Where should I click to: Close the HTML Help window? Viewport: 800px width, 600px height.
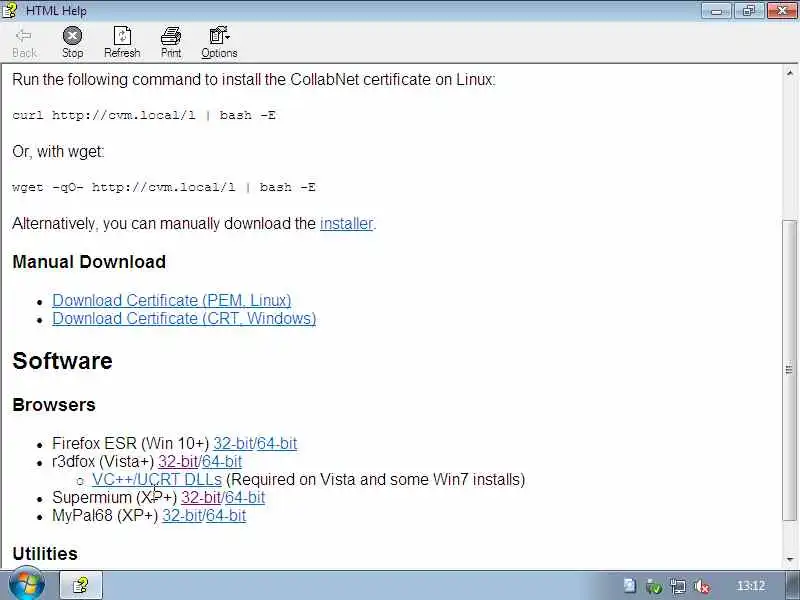[782, 11]
